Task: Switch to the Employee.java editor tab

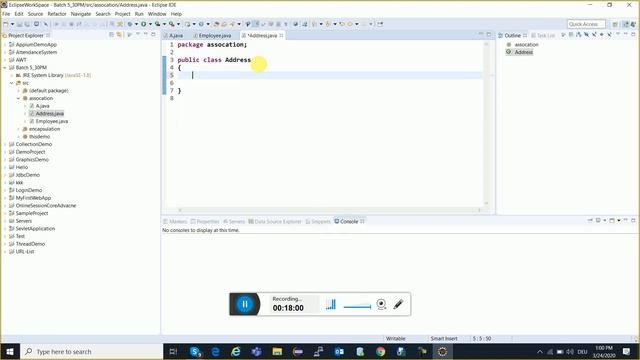Action: click(x=213, y=36)
